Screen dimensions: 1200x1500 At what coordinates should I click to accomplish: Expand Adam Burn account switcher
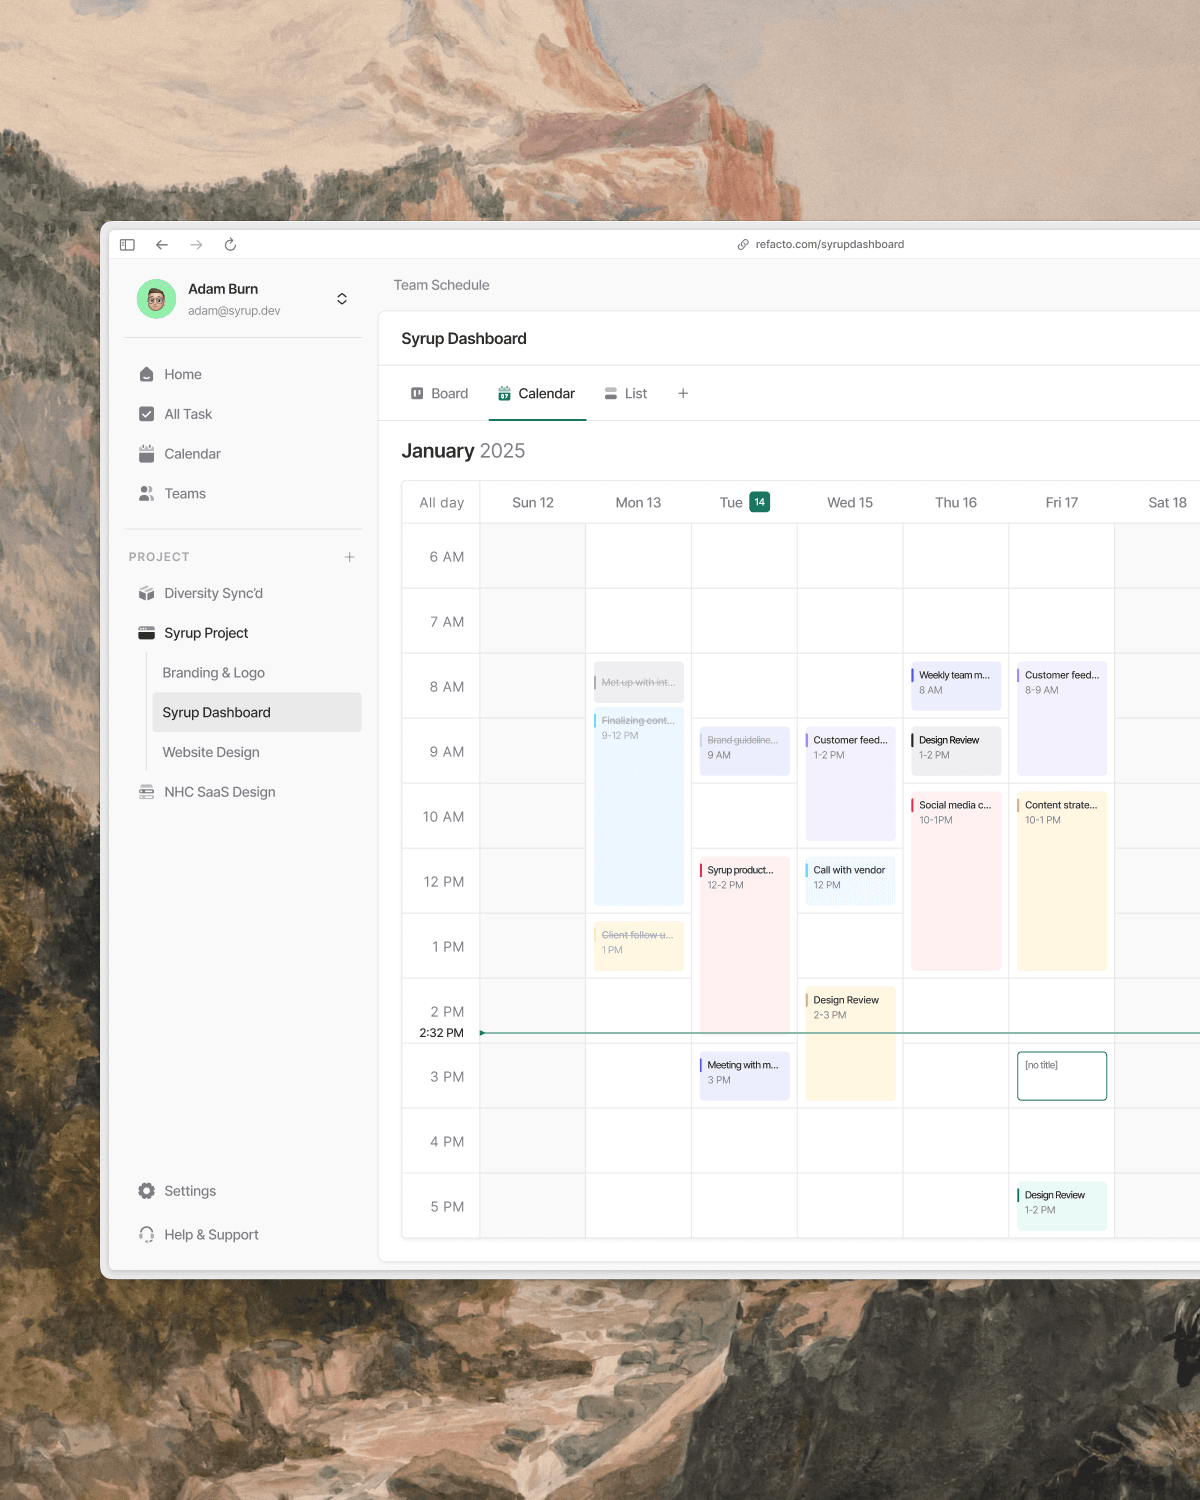[x=342, y=299]
